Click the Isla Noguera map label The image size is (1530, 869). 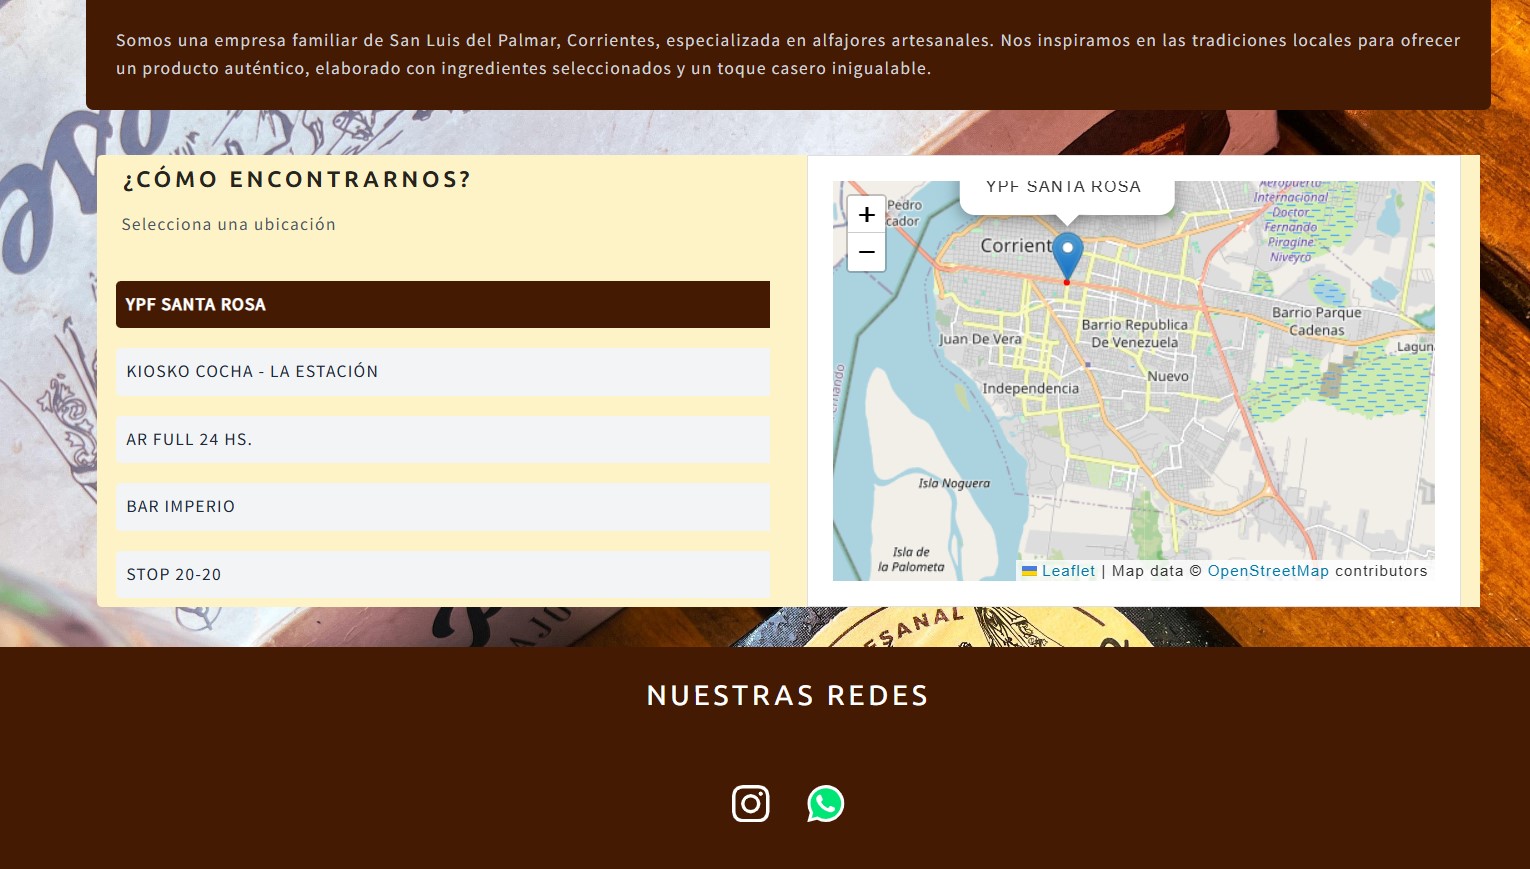click(954, 484)
